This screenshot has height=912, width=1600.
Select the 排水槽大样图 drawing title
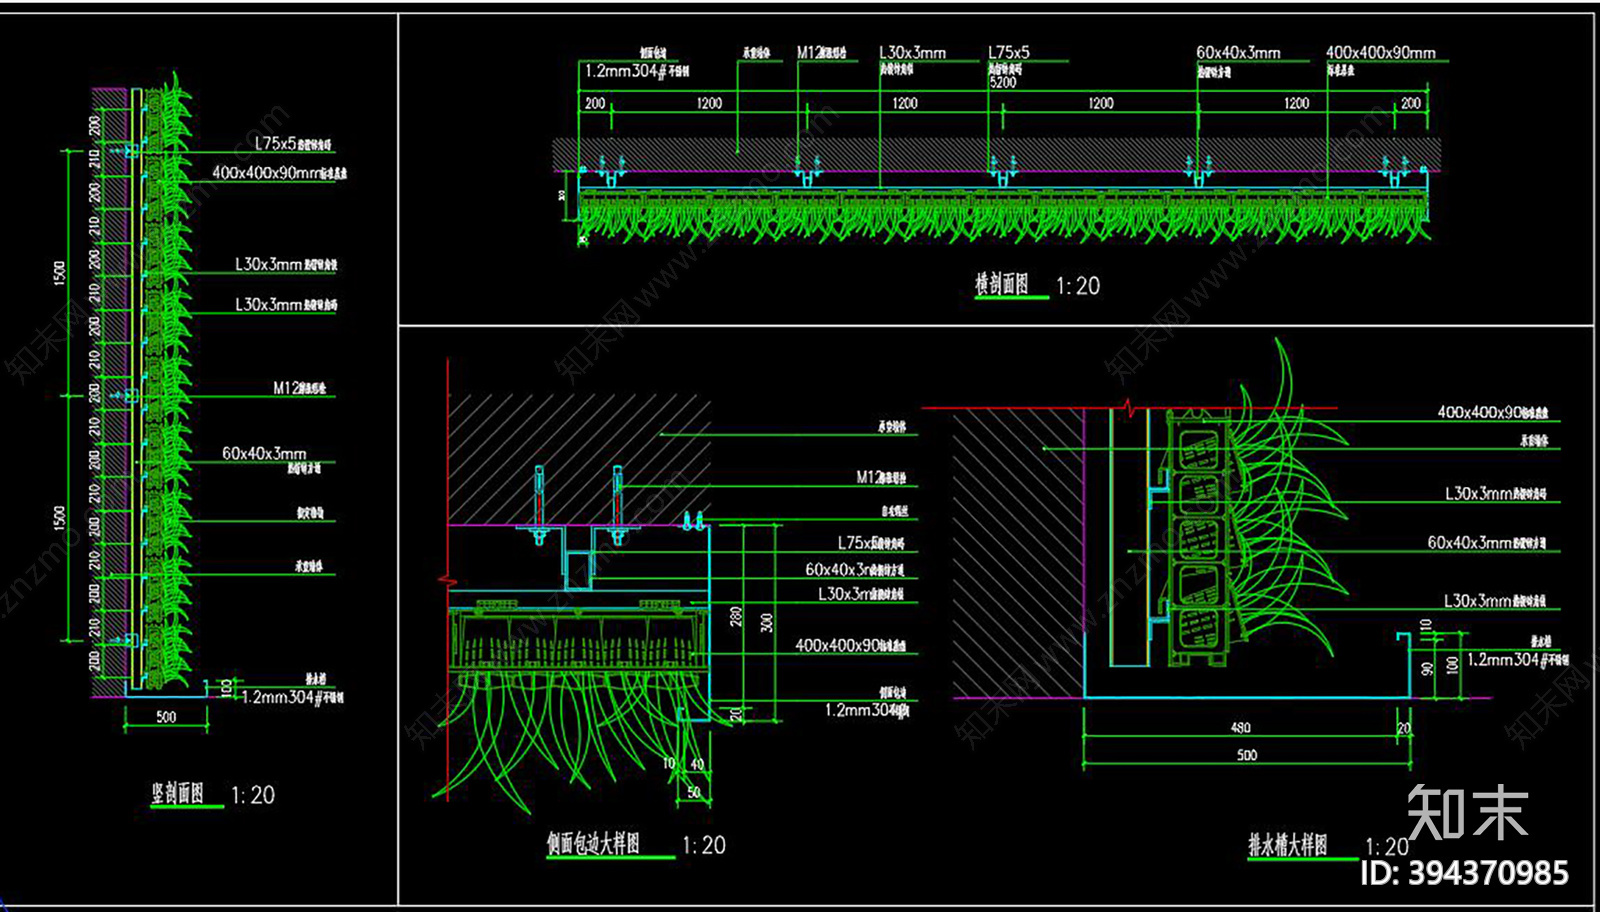point(1289,845)
